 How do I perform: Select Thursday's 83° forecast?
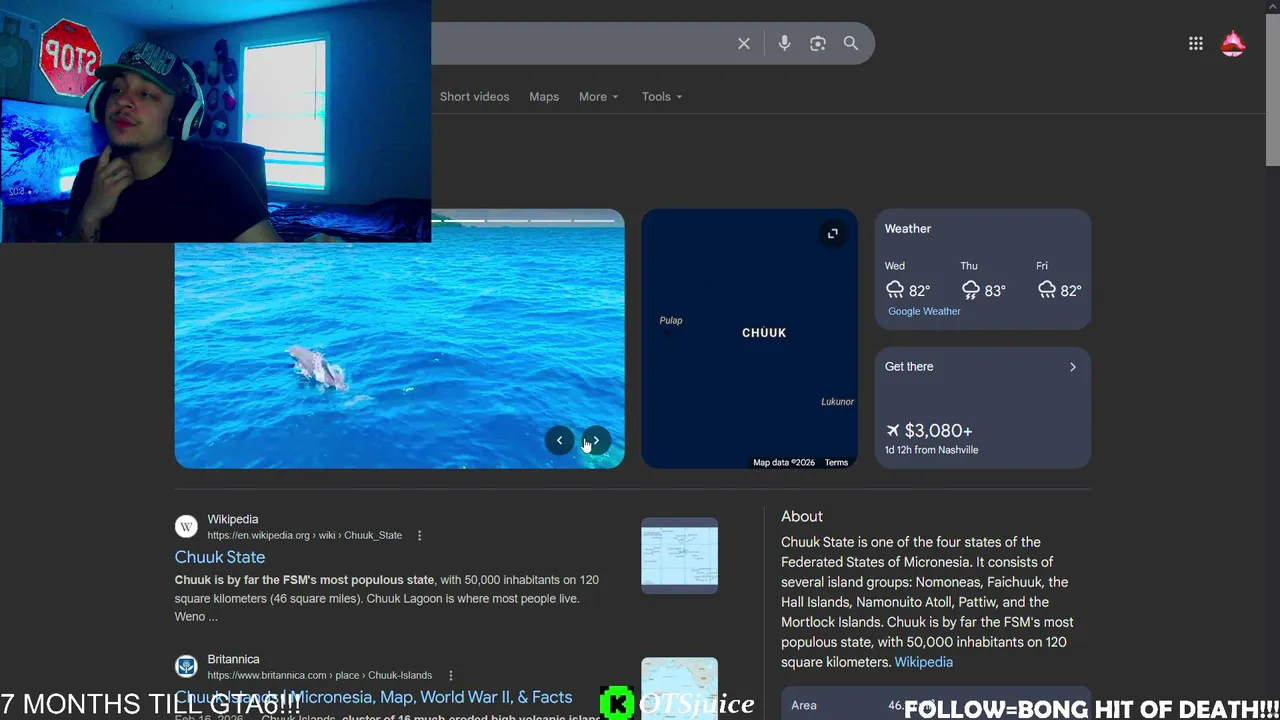(x=983, y=282)
